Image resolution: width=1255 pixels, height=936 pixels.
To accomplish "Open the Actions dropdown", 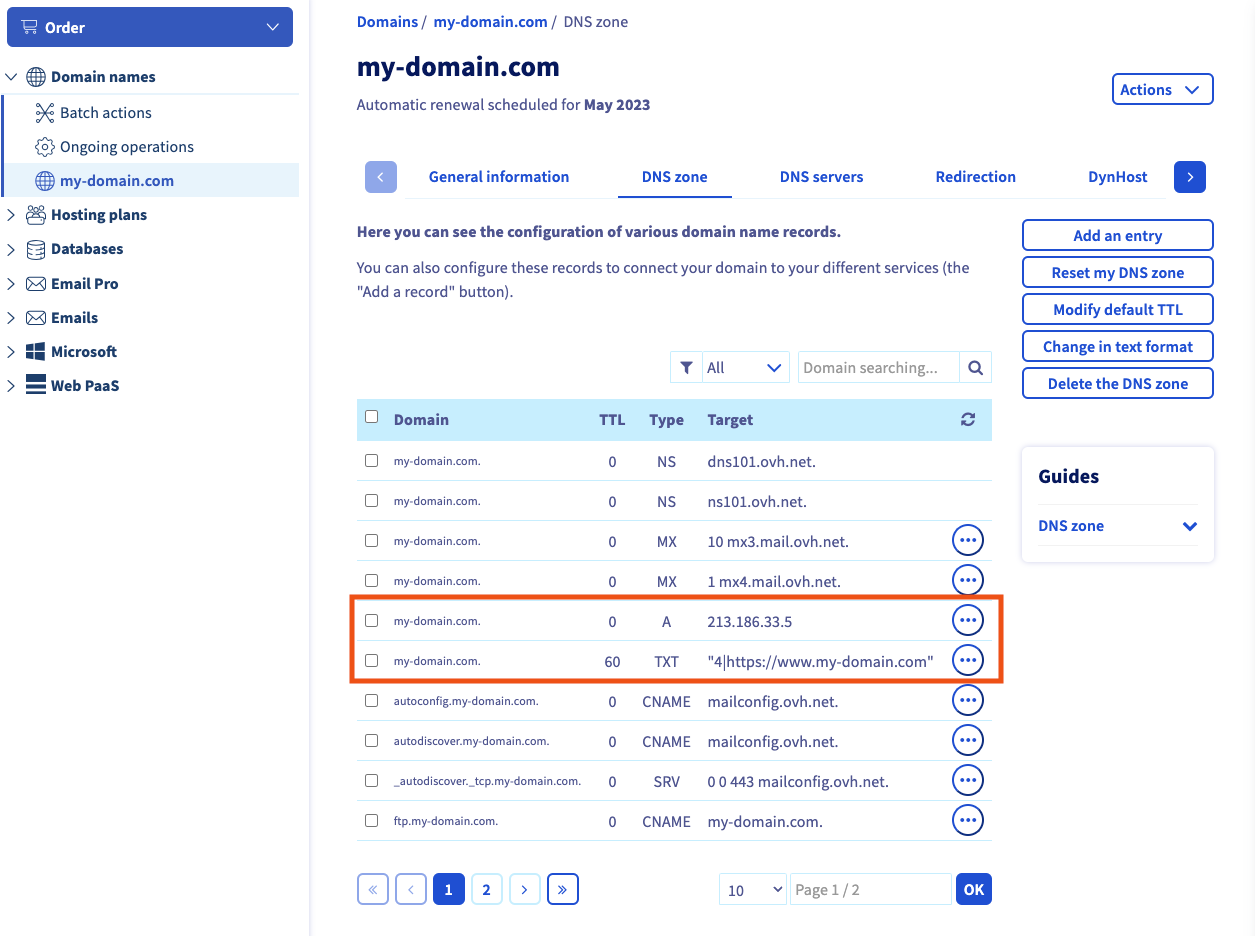I will pyautogui.click(x=1162, y=89).
